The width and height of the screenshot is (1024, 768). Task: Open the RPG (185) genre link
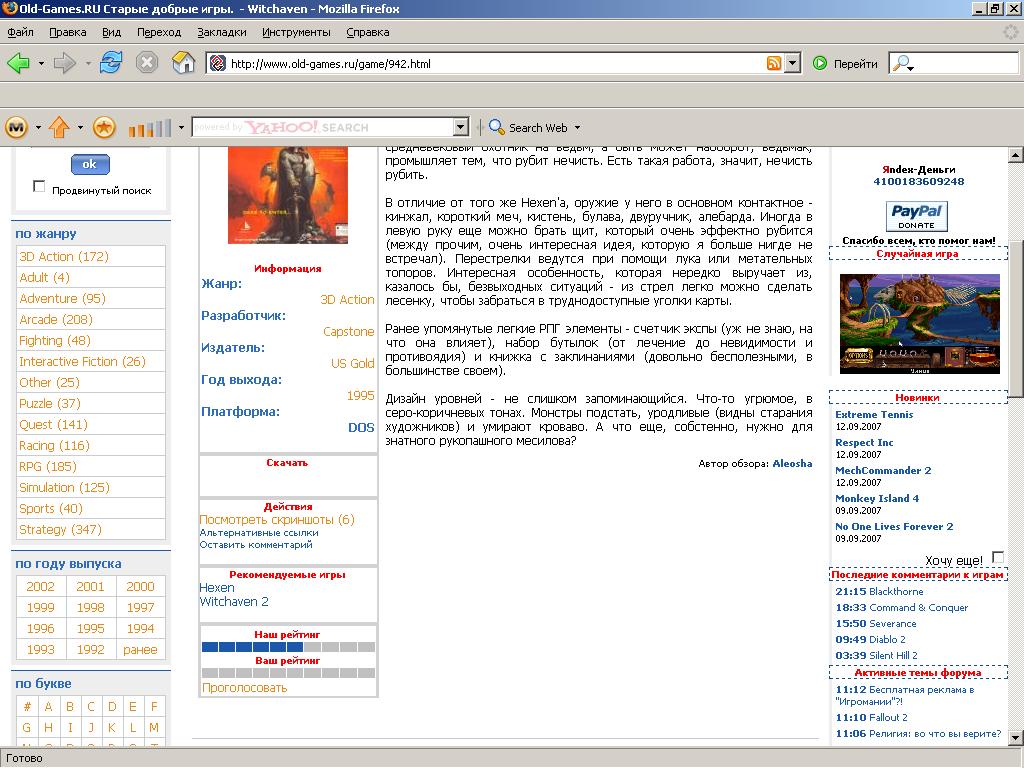[x=48, y=466]
